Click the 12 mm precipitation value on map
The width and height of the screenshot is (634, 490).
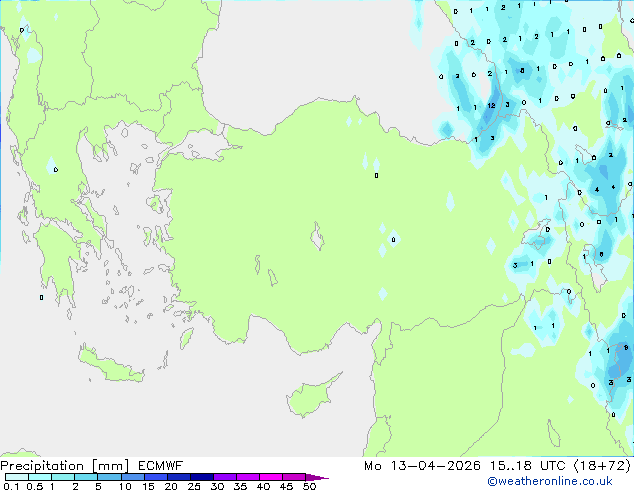[x=491, y=106]
